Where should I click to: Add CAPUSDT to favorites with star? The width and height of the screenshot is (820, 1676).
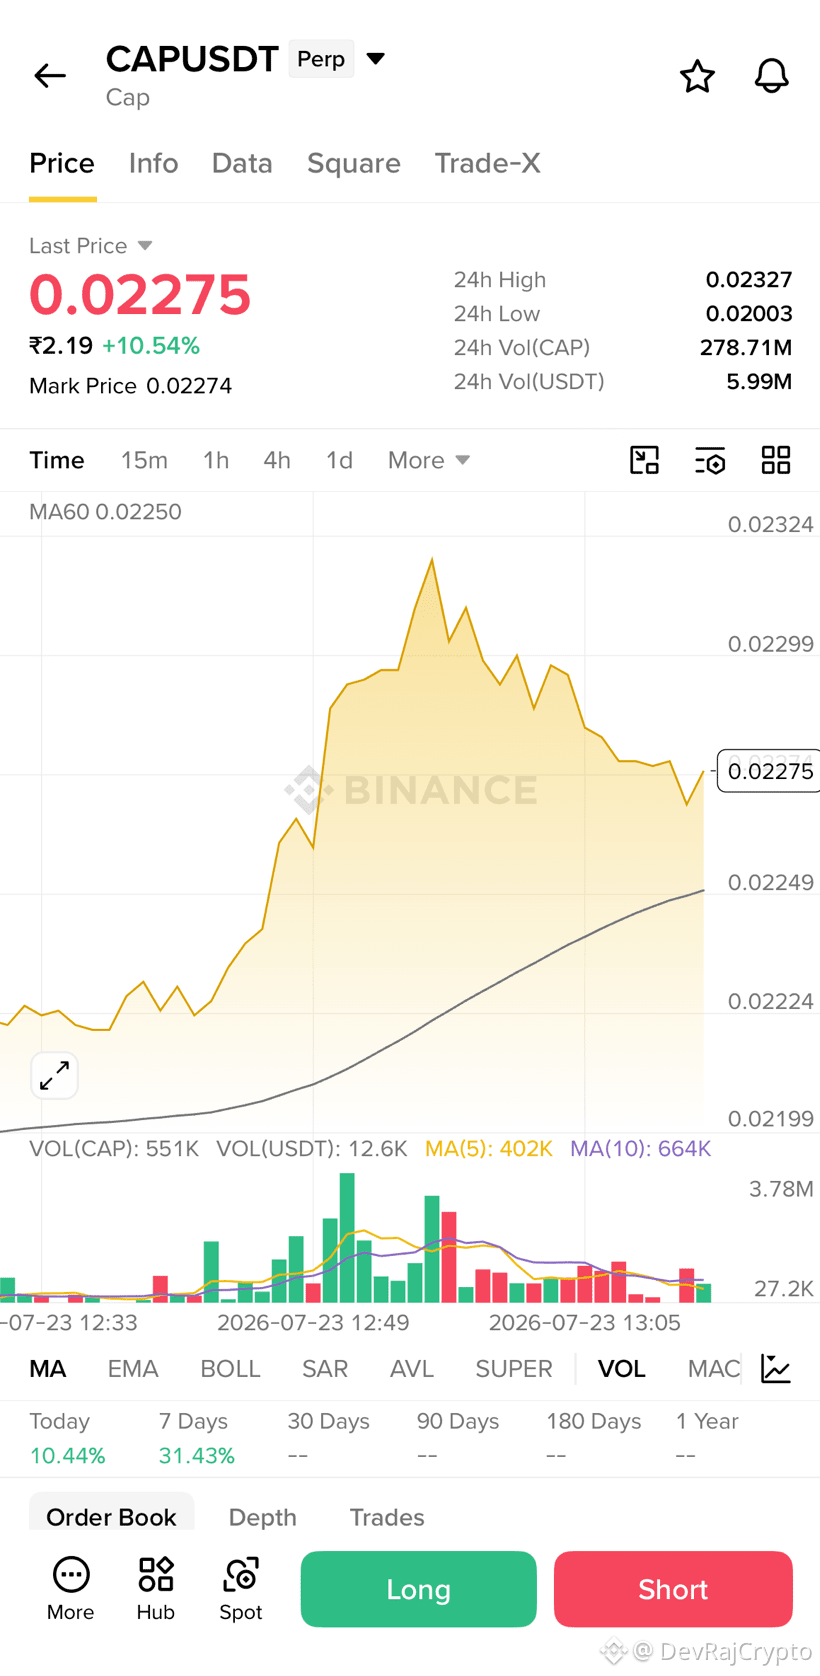pyautogui.click(x=697, y=76)
